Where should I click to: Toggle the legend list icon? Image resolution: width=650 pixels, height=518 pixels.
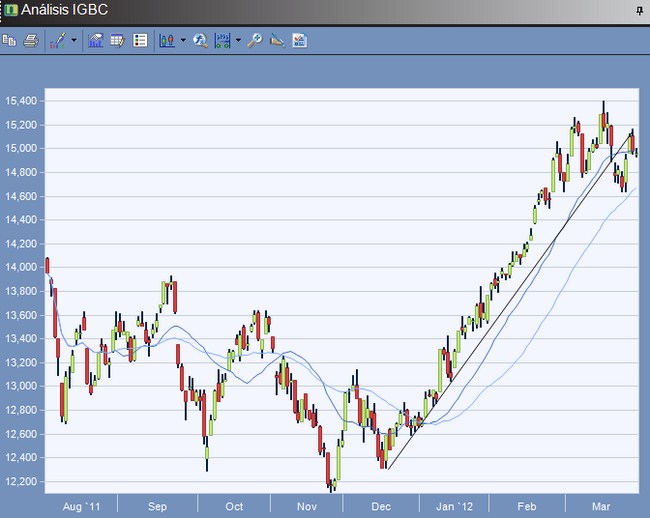tap(140, 41)
